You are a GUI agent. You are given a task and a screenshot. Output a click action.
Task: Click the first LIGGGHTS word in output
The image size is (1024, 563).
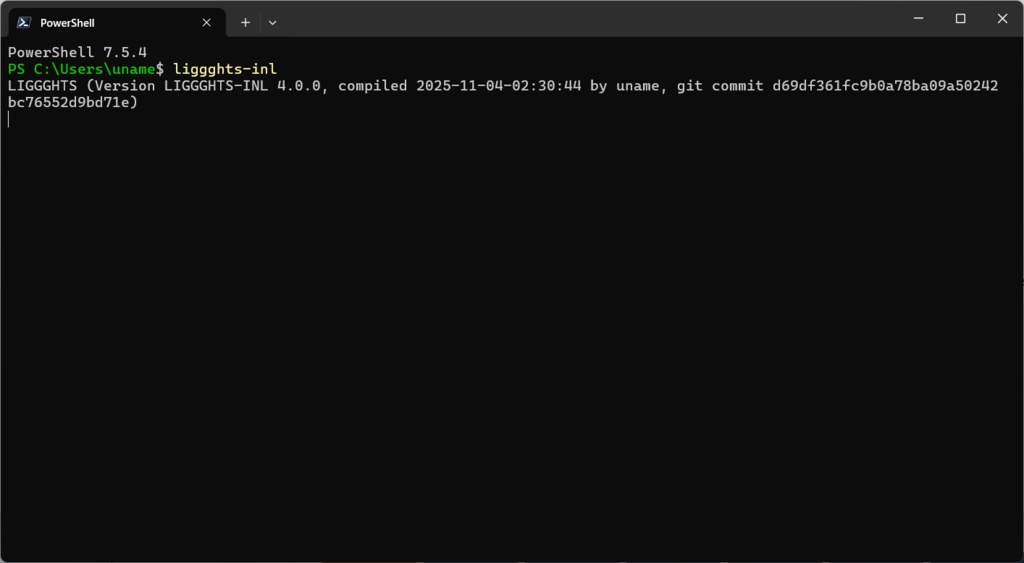pyautogui.click(x=42, y=85)
